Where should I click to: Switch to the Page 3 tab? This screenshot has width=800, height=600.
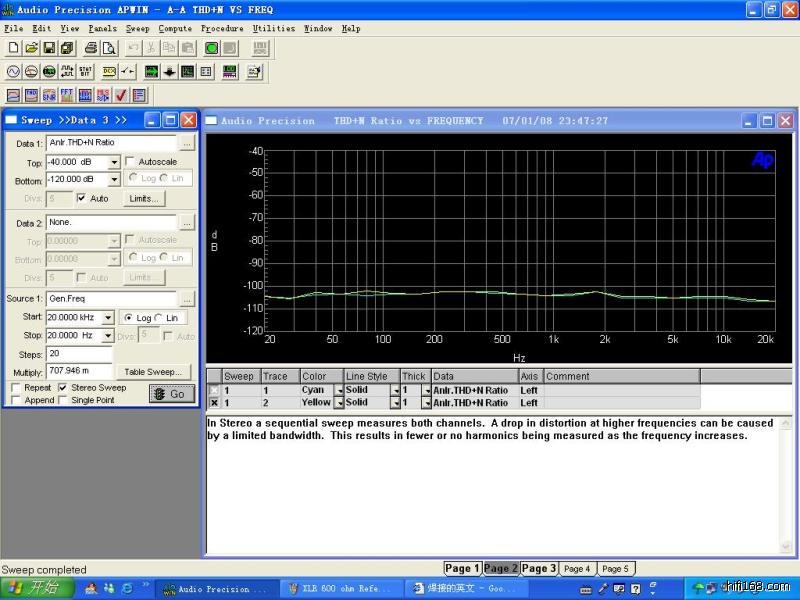tap(538, 569)
